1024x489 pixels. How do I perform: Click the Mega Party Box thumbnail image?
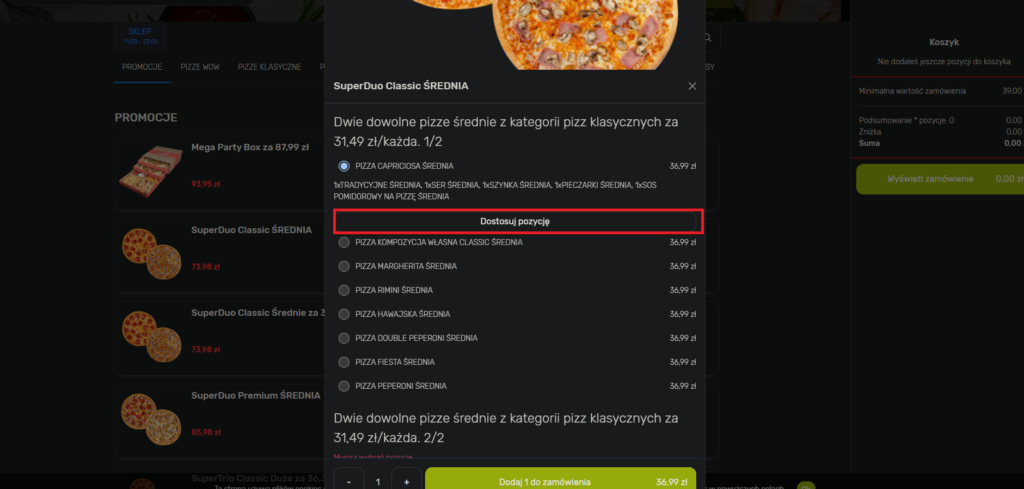(x=151, y=172)
